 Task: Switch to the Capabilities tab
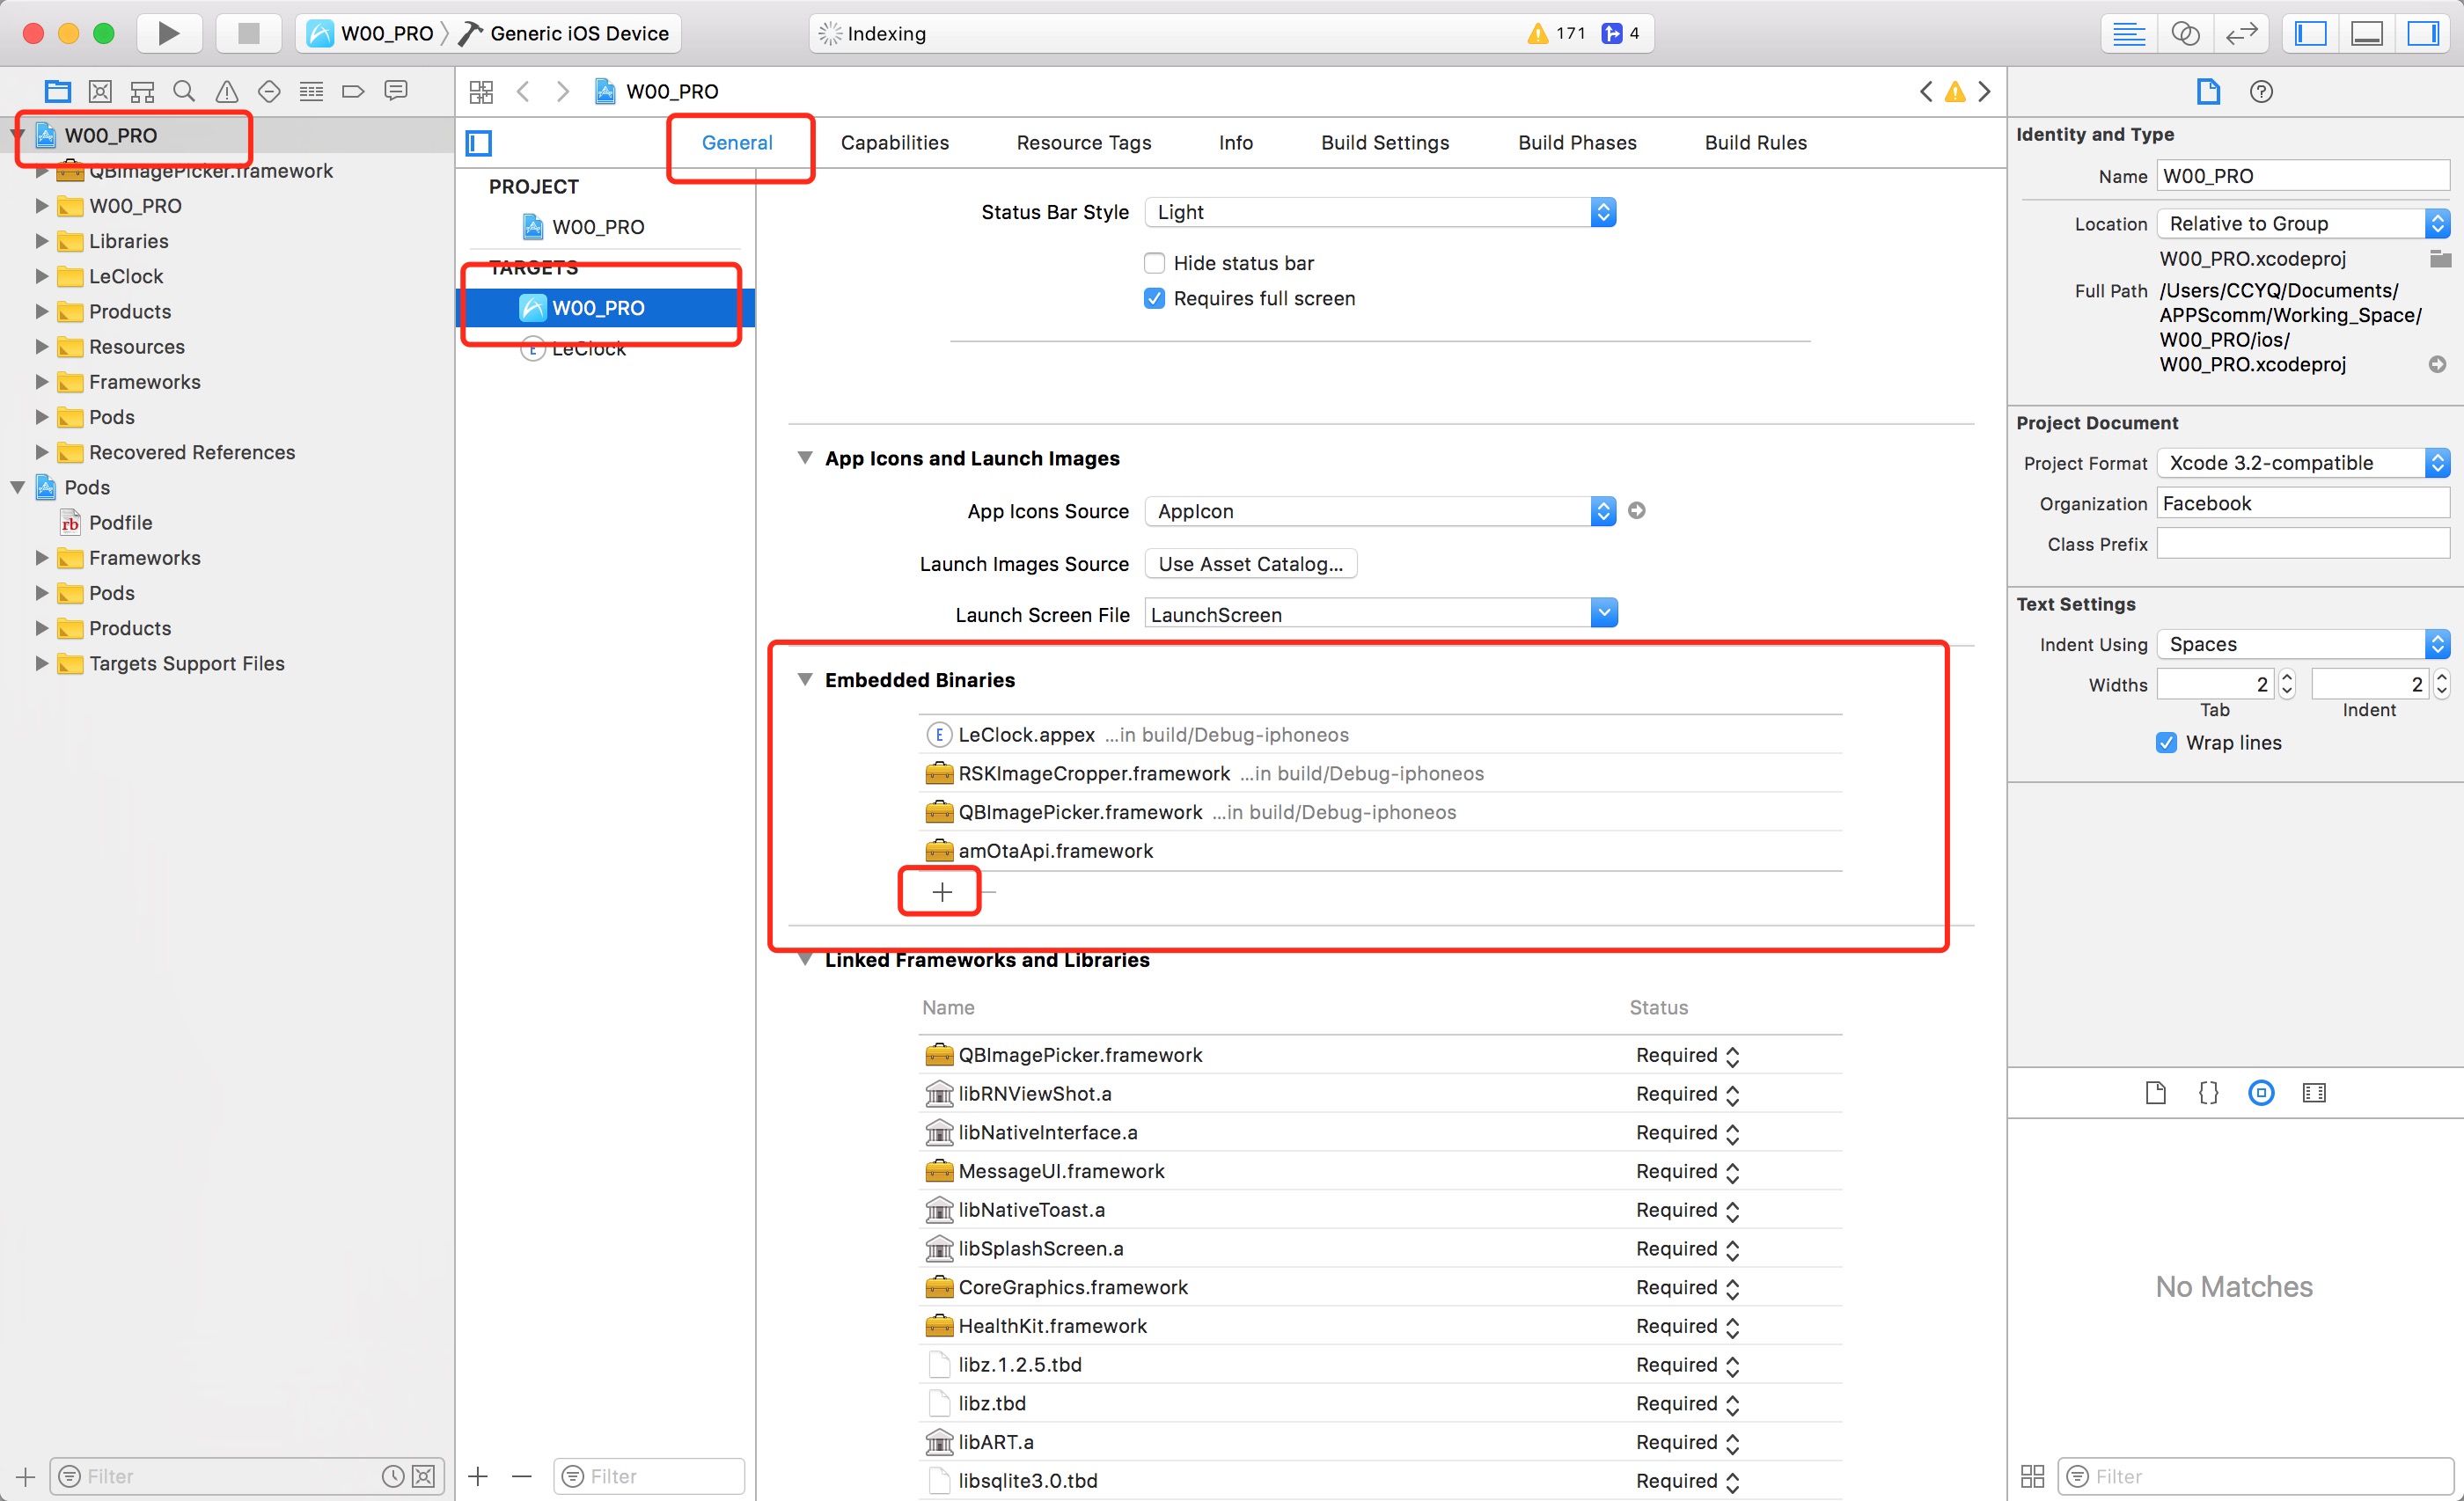(x=894, y=142)
